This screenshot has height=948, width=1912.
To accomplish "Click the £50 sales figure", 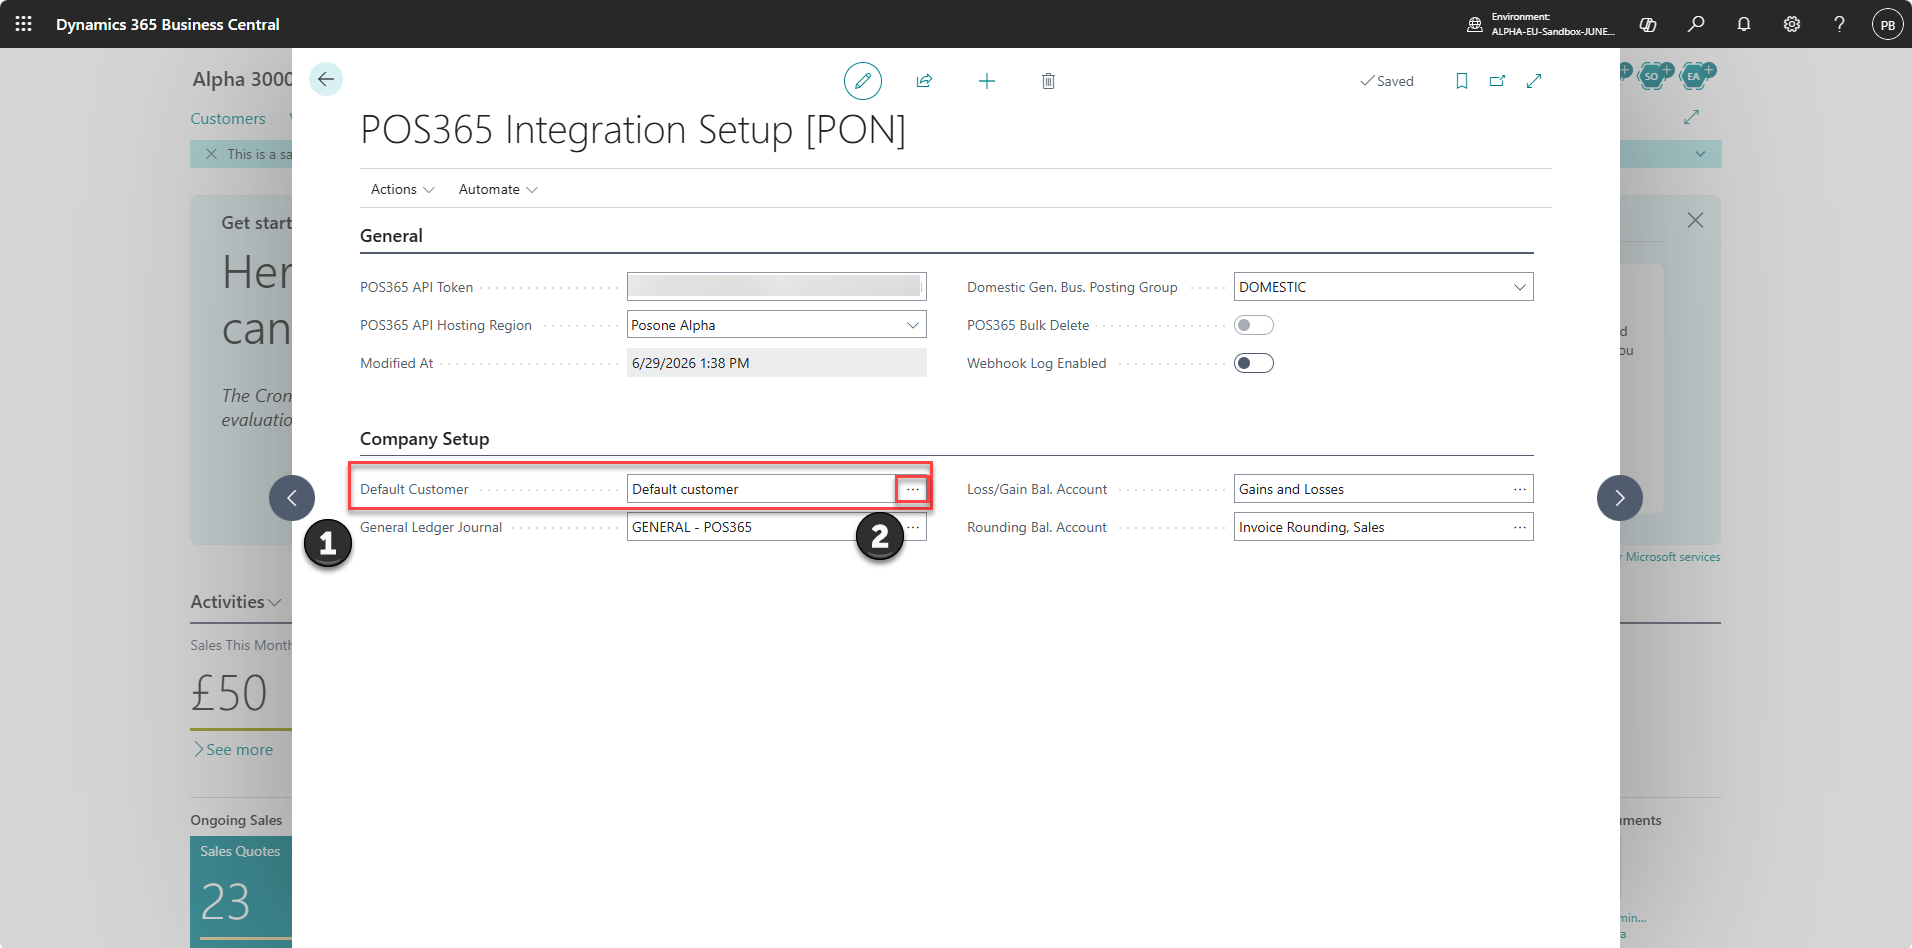I will click(x=229, y=693).
